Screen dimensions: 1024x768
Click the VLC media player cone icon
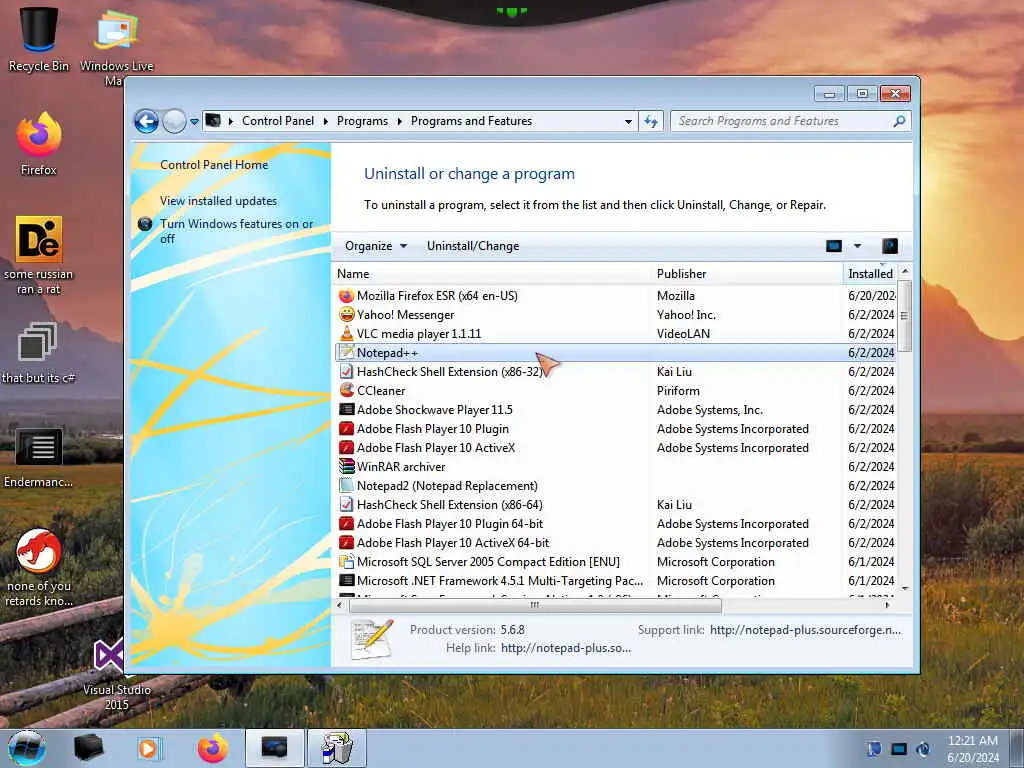pyautogui.click(x=346, y=334)
